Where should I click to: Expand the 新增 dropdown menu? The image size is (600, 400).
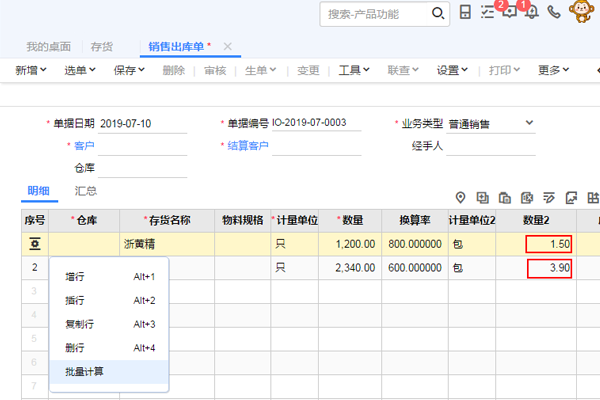point(32,70)
